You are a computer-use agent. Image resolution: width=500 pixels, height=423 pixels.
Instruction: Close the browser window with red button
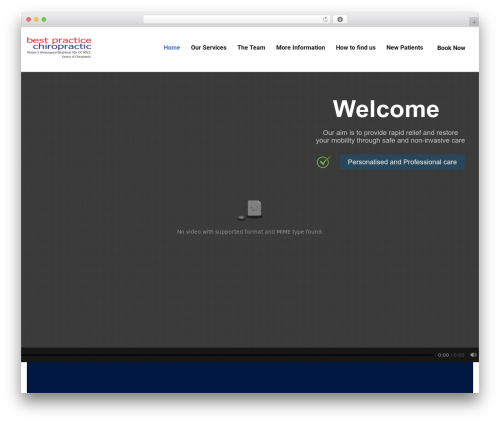click(29, 20)
